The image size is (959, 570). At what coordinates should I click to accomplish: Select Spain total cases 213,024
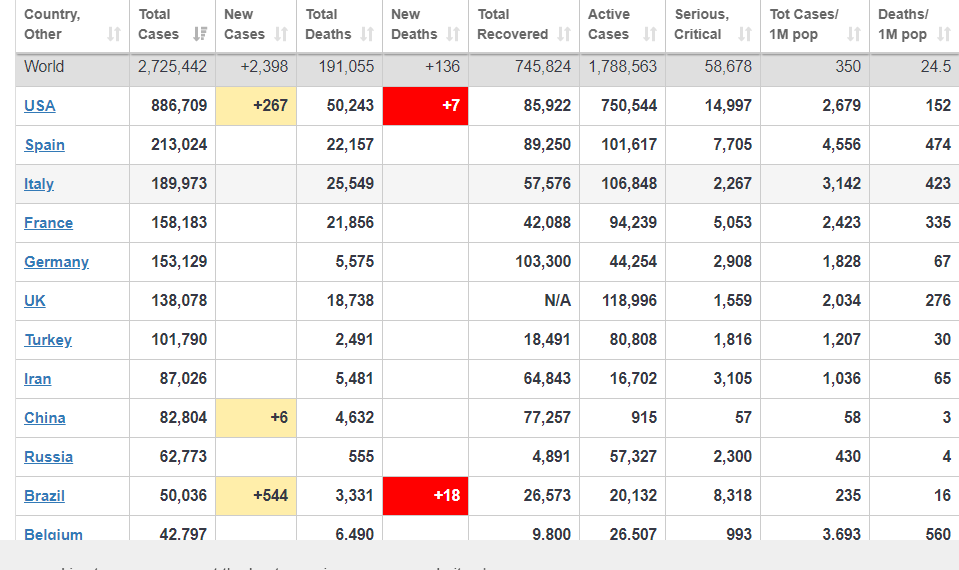179,145
